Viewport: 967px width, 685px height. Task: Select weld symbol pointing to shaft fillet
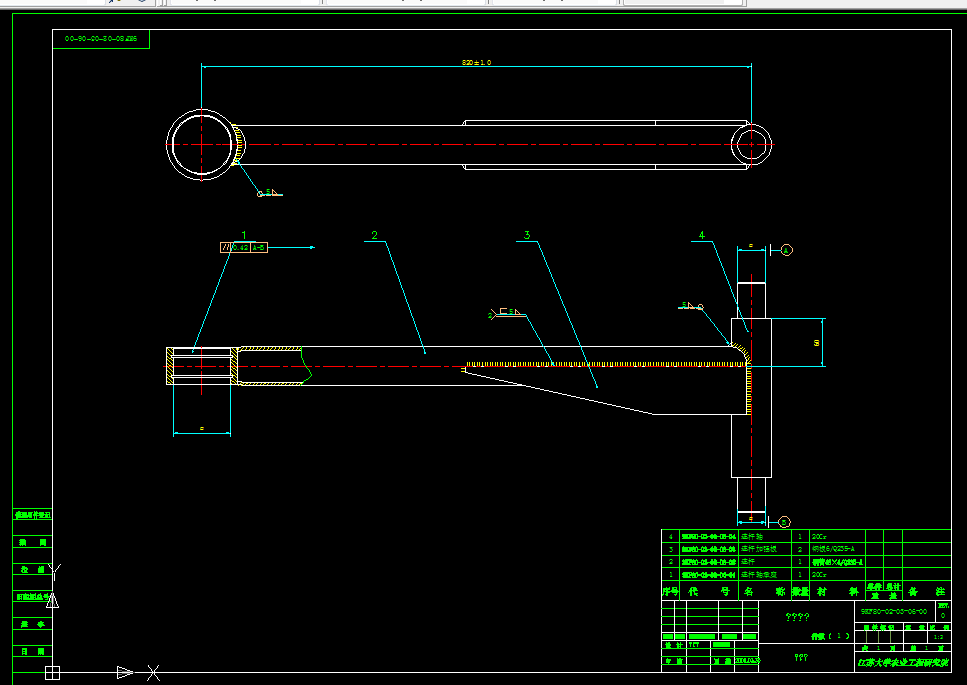(691, 306)
